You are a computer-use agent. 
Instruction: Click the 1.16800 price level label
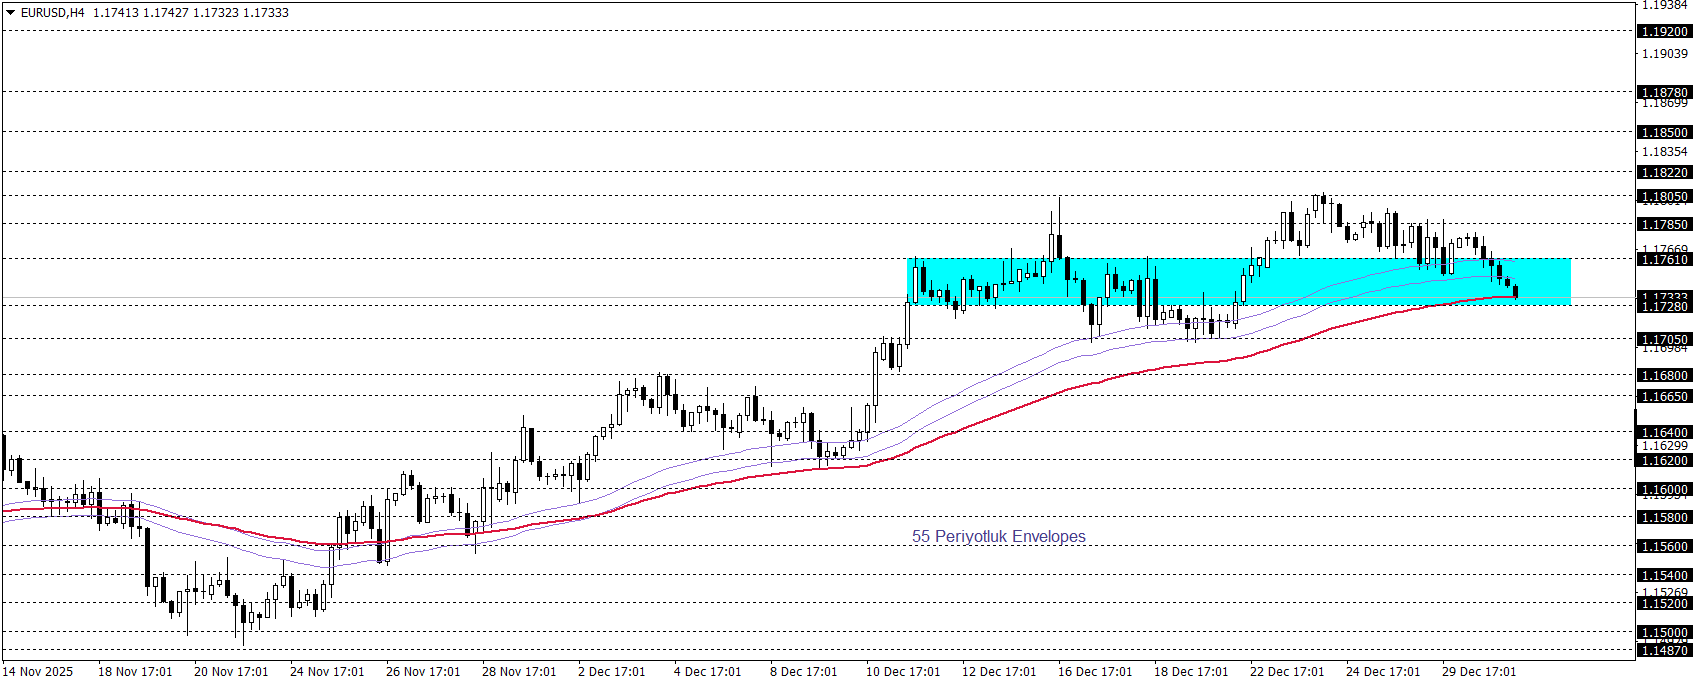(1665, 376)
